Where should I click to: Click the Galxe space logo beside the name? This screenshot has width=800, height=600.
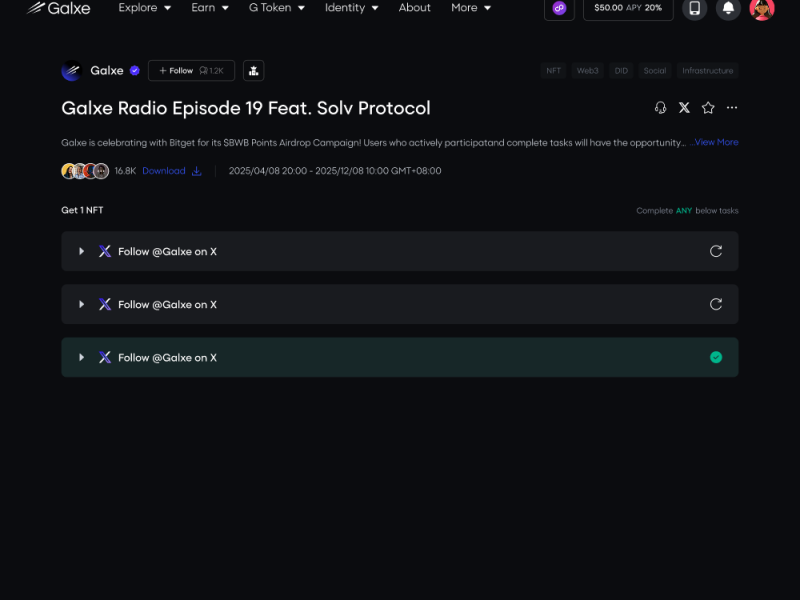pyautogui.click(x=71, y=70)
